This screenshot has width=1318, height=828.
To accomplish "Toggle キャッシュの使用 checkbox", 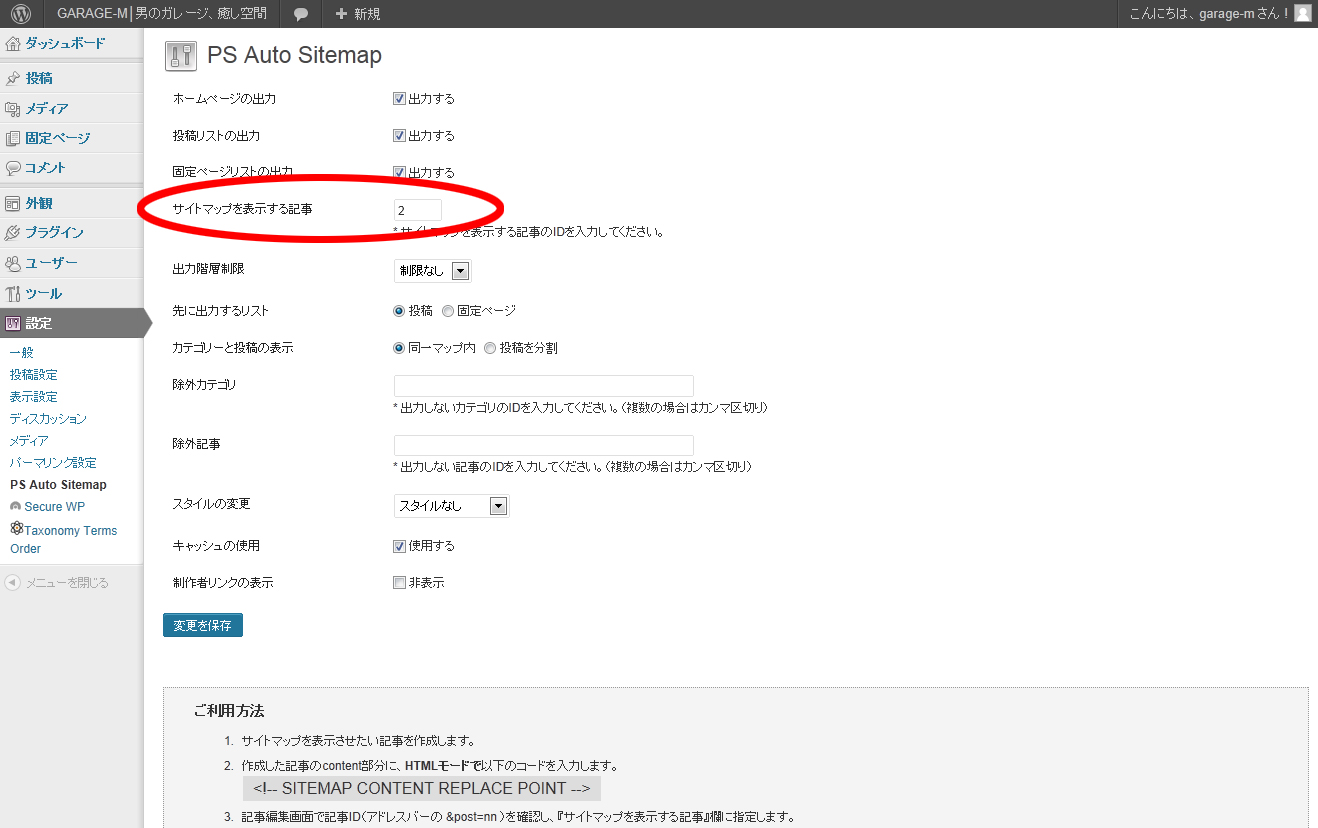I will point(399,546).
